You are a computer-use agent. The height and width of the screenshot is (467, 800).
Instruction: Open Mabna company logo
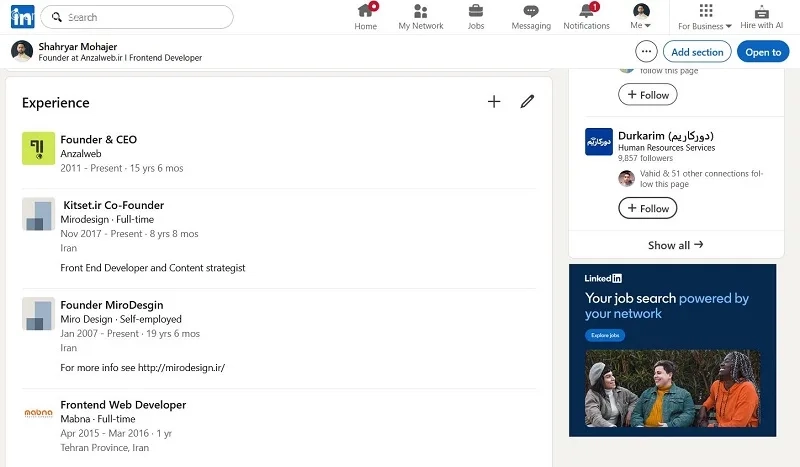[x=38, y=413]
